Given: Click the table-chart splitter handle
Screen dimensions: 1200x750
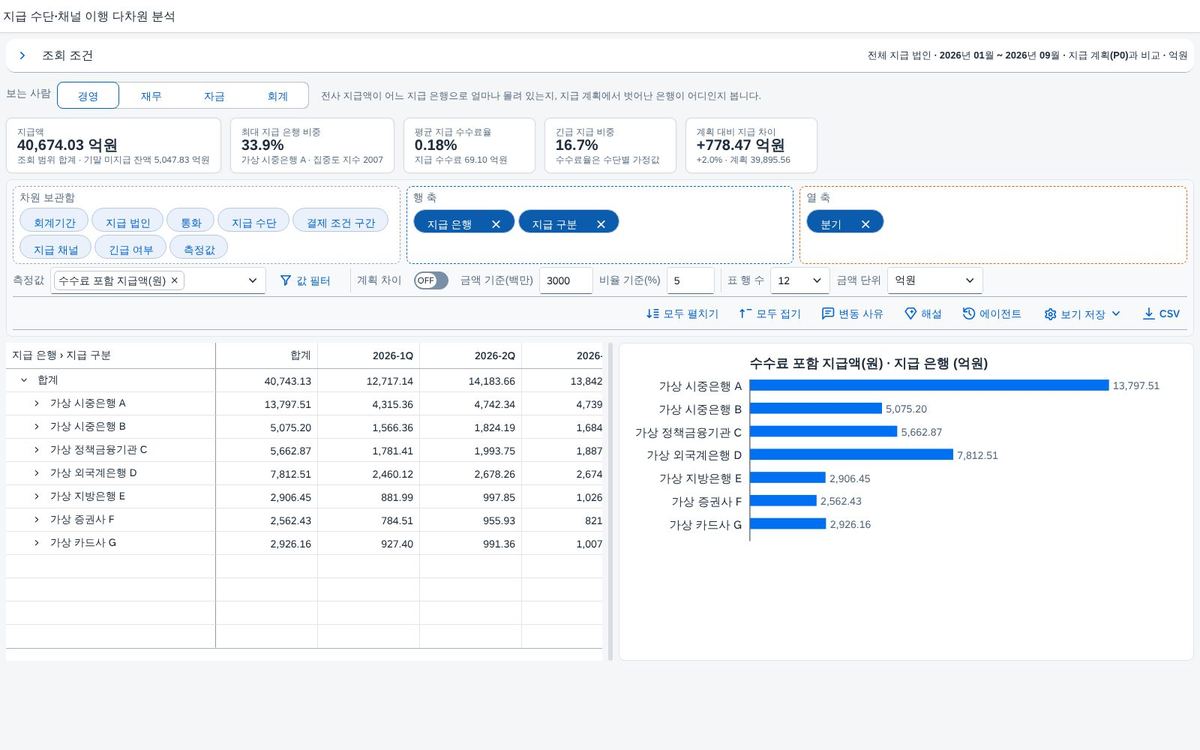Looking at the screenshot, I should pos(611,502).
